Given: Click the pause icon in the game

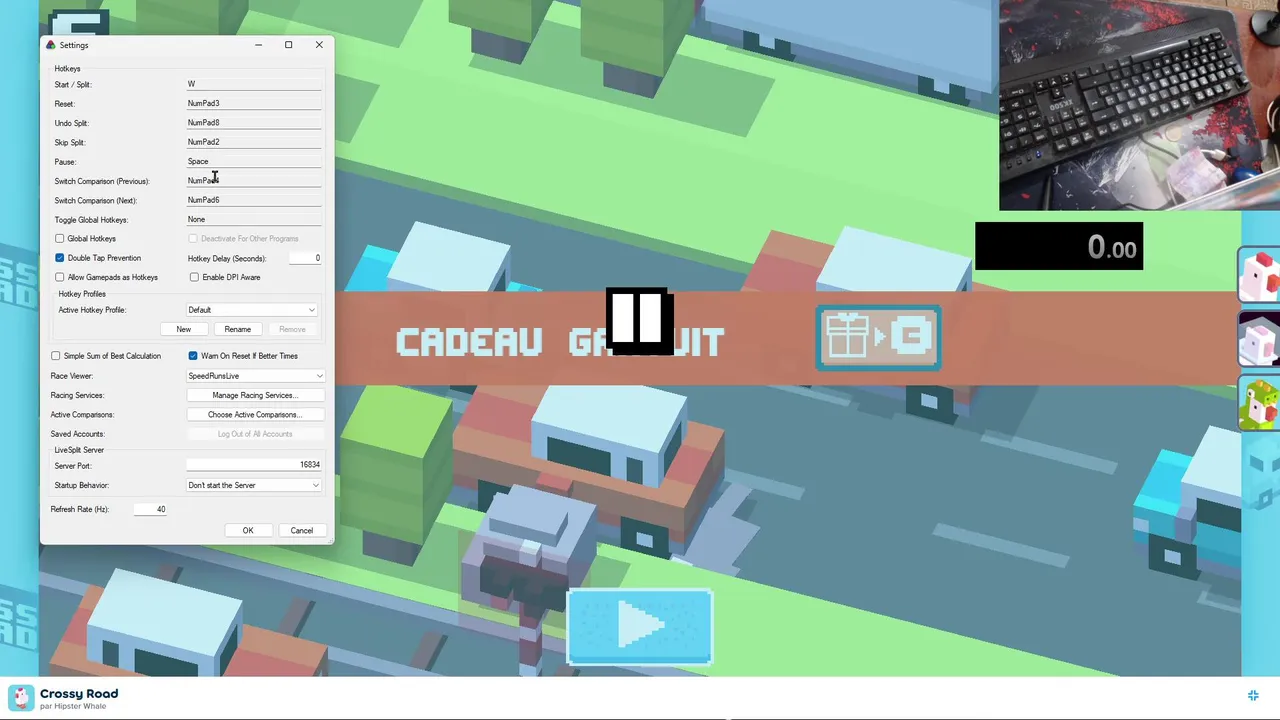Looking at the screenshot, I should point(640,321).
